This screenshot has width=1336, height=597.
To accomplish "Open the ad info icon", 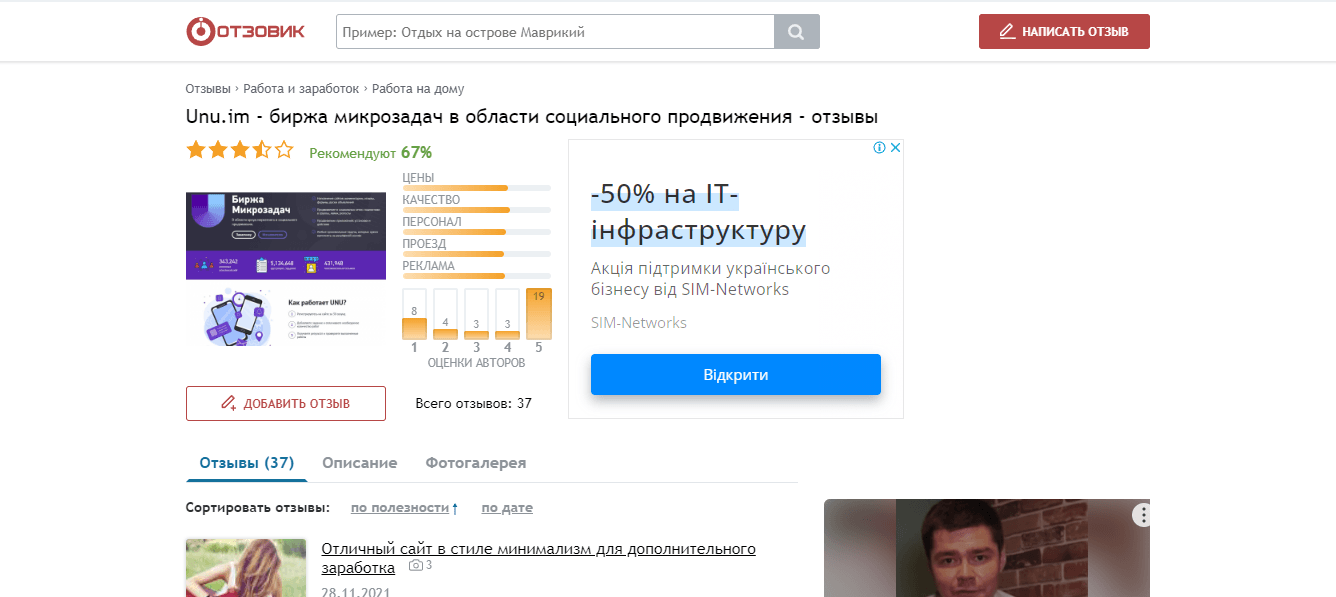I will (x=879, y=148).
